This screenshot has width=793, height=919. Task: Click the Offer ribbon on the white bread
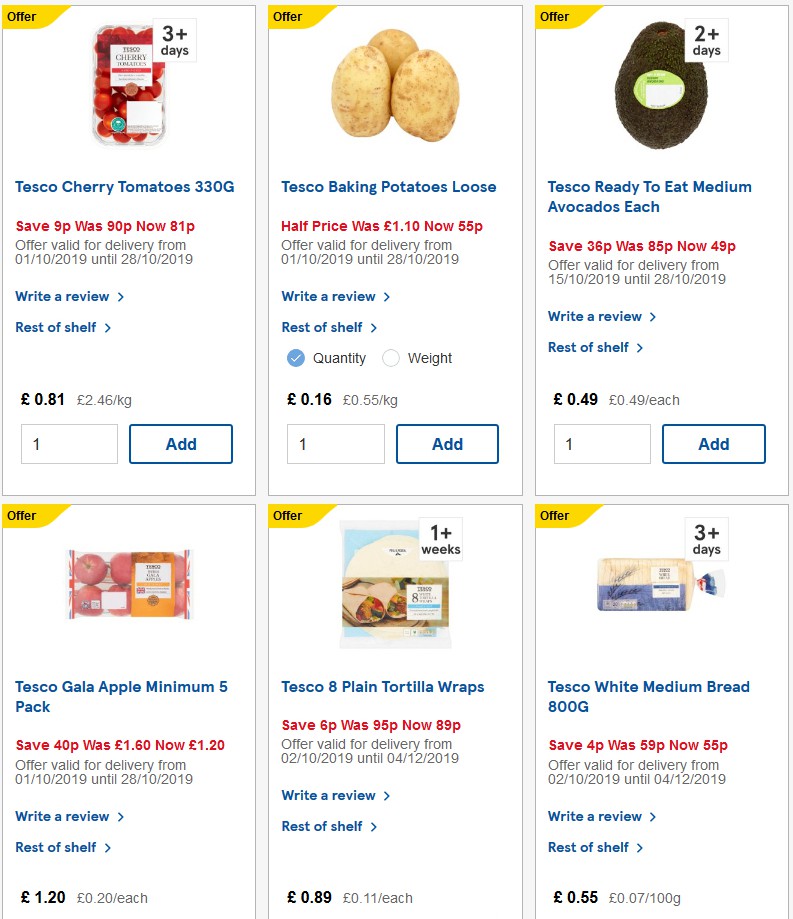point(554,516)
